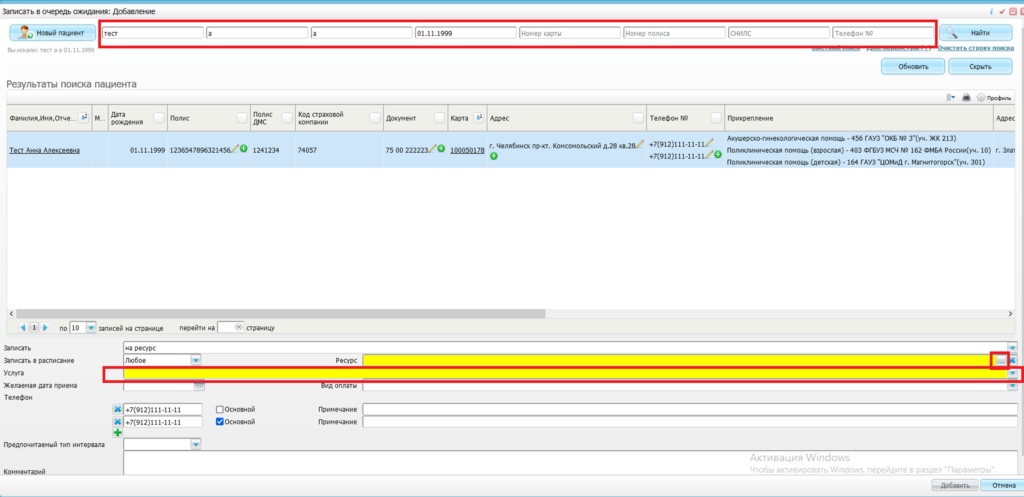Screen dimensions: 1024x497
Task: Click the Обновить button
Action: [x=913, y=67]
